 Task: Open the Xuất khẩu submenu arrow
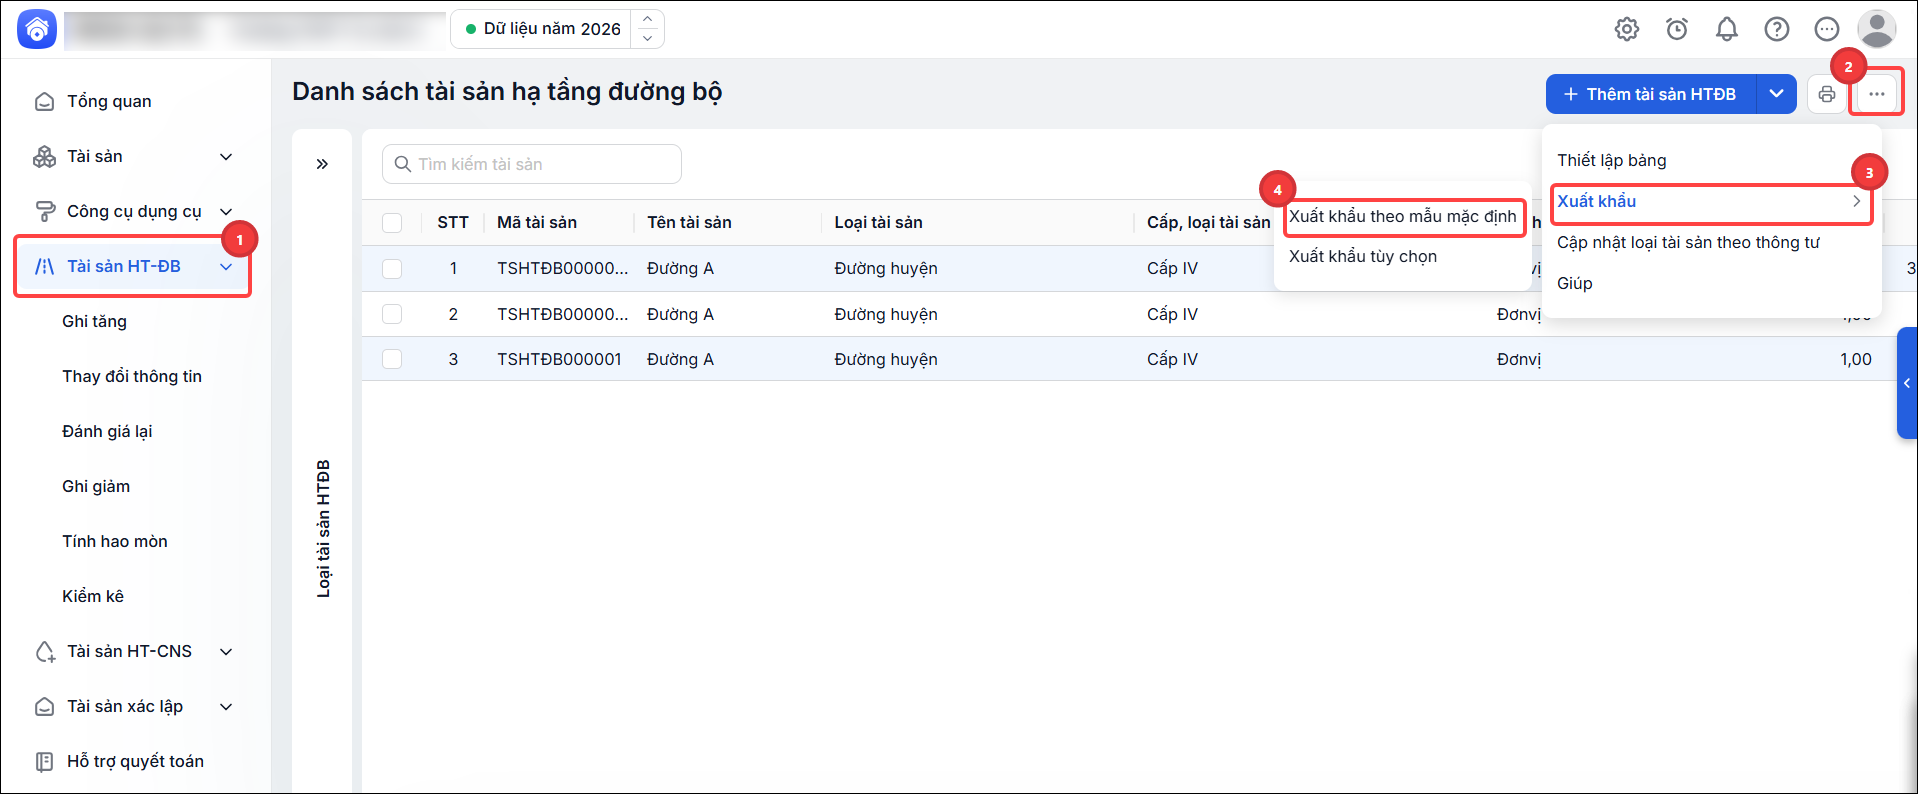tap(1856, 201)
